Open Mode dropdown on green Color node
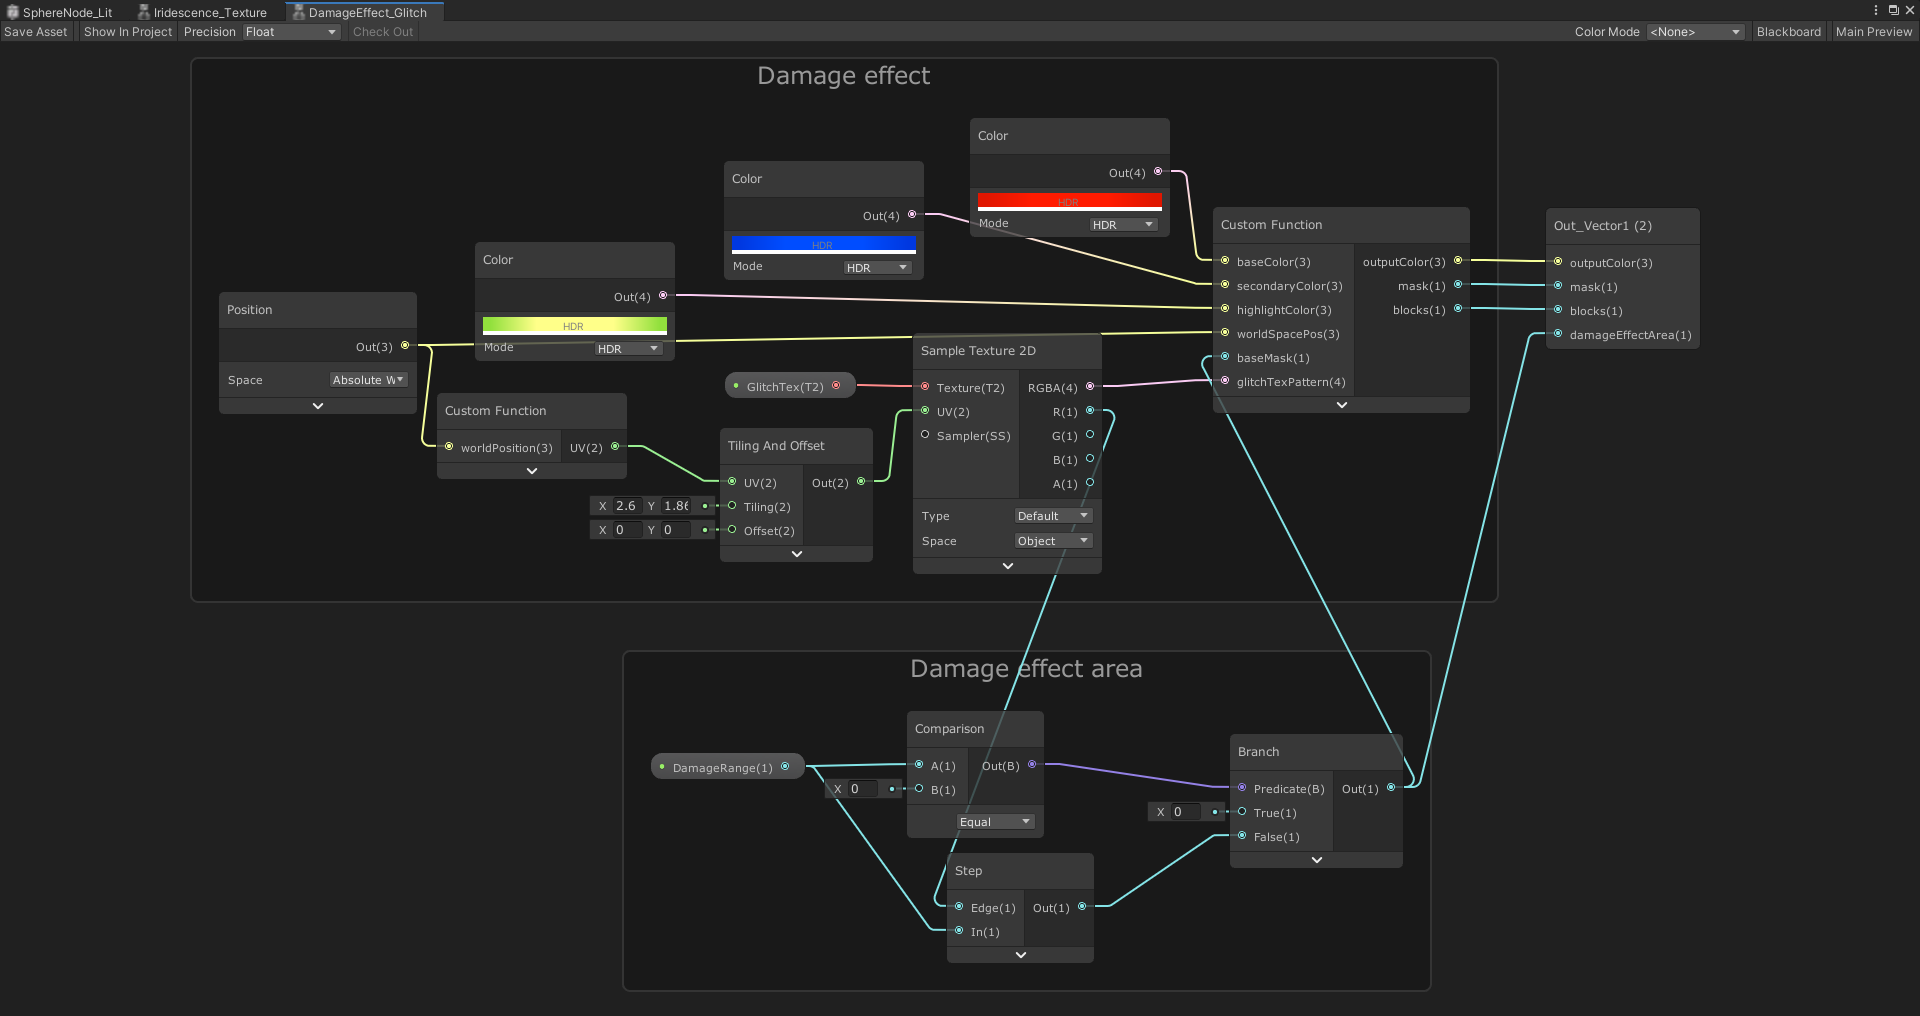This screenshot has width=1920, height=1016. 628,349
